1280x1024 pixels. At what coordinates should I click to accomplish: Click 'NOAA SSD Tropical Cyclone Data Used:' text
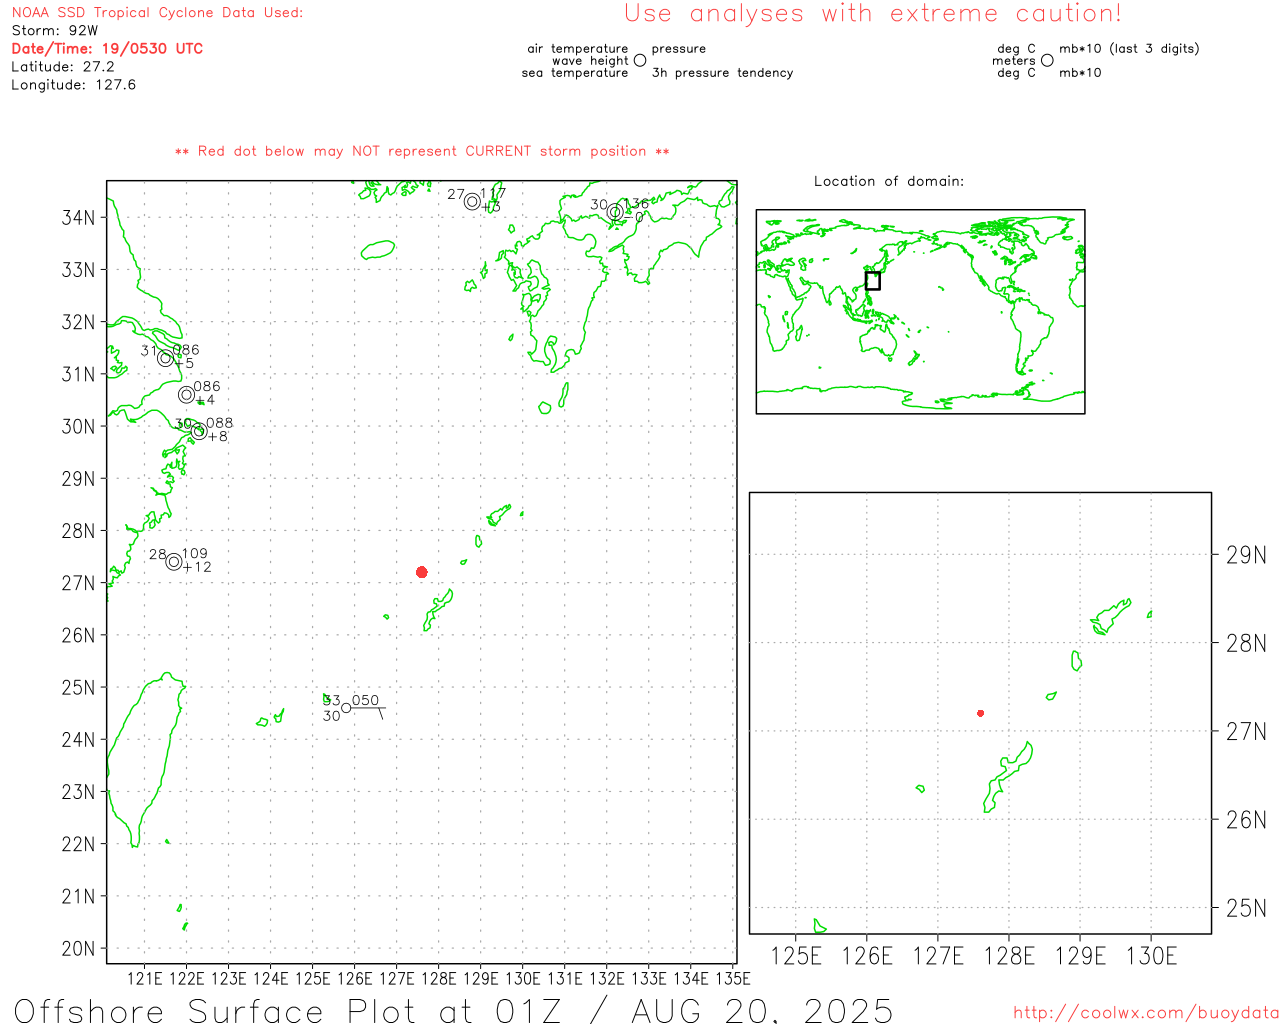coord(157,13)
